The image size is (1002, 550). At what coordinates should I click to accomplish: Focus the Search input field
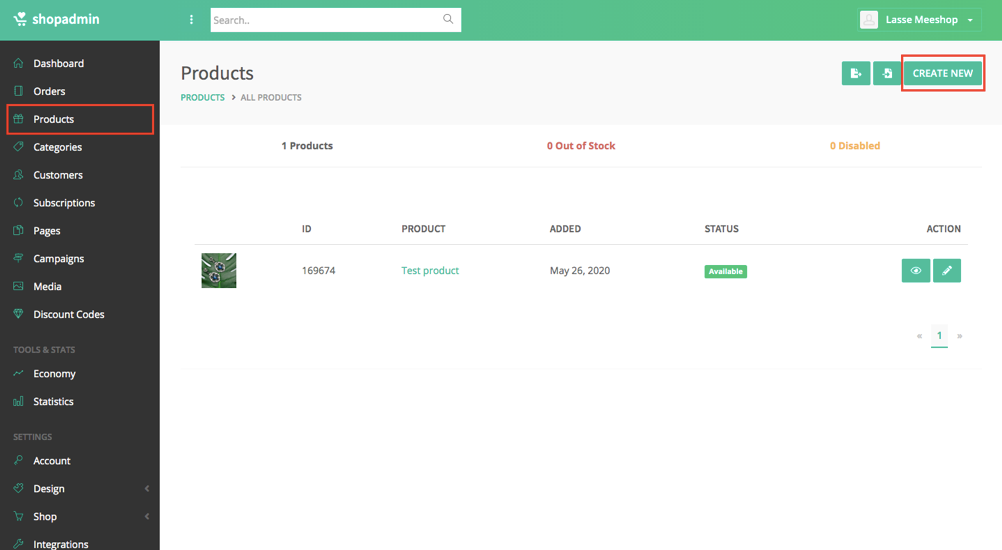click(x=335, y=20)
